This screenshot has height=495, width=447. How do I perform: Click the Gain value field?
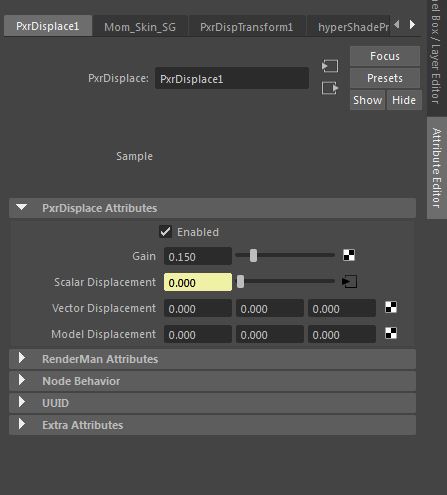click(x=198, y=256)
